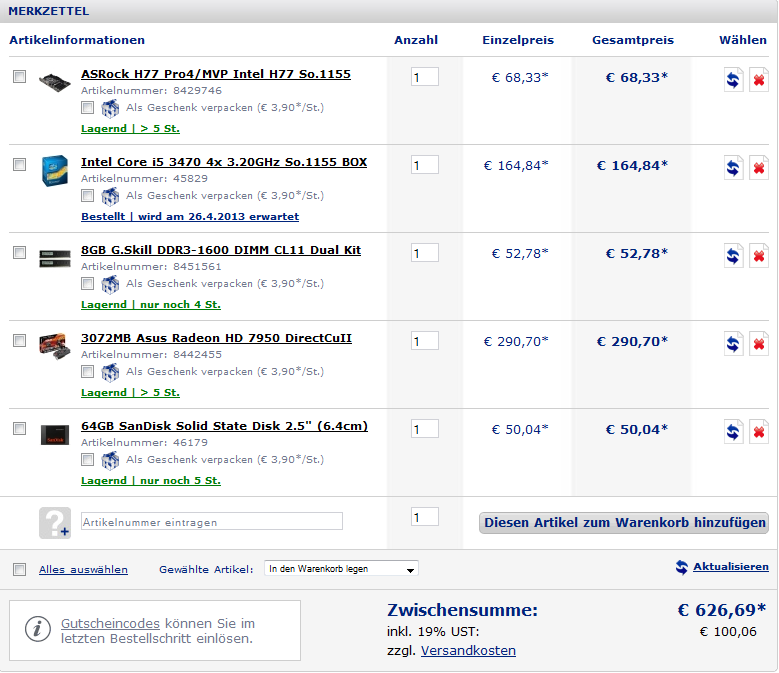Select the 8GB G.Skill DDR3 row checkbox

click(x=19, y=252)
